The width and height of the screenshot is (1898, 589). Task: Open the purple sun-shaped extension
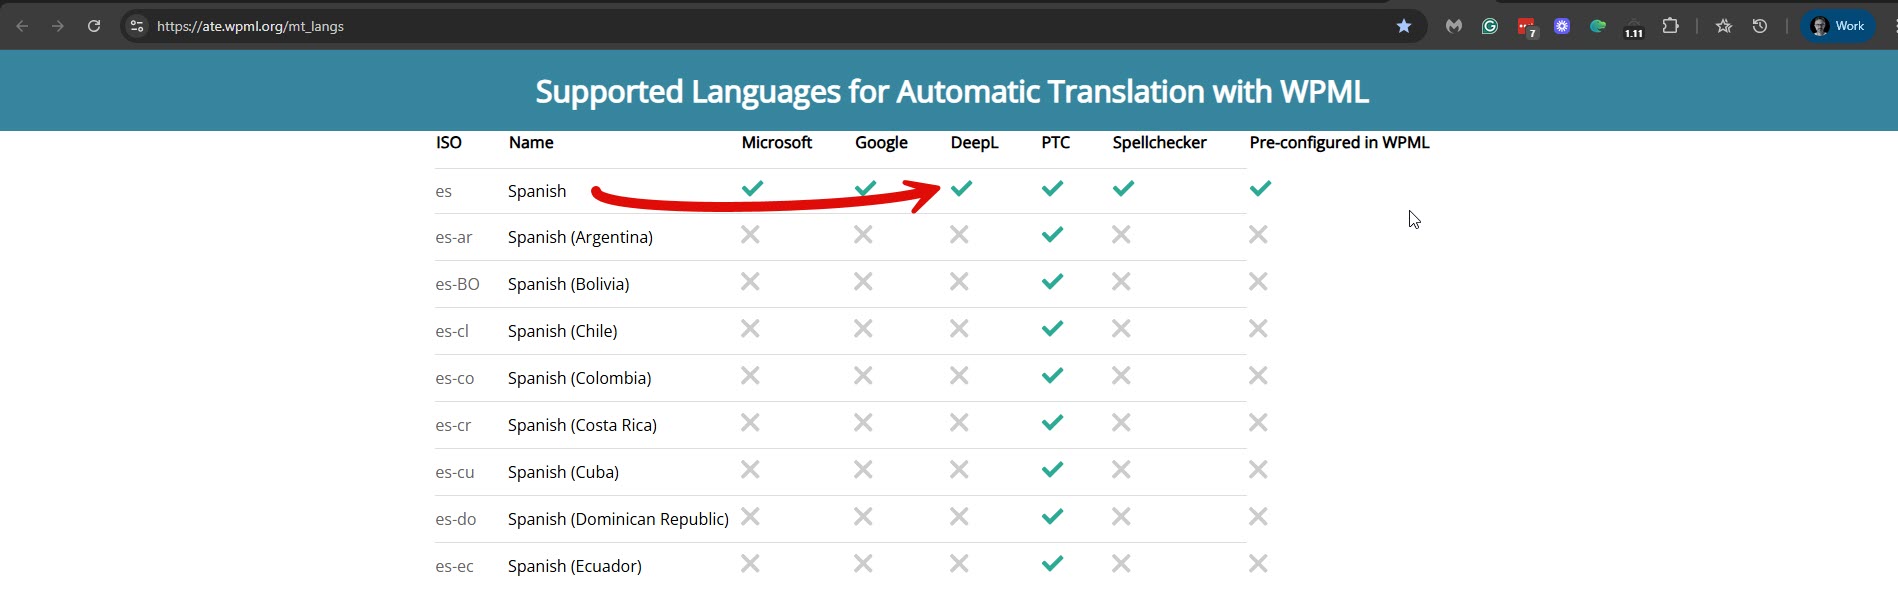1562,26
